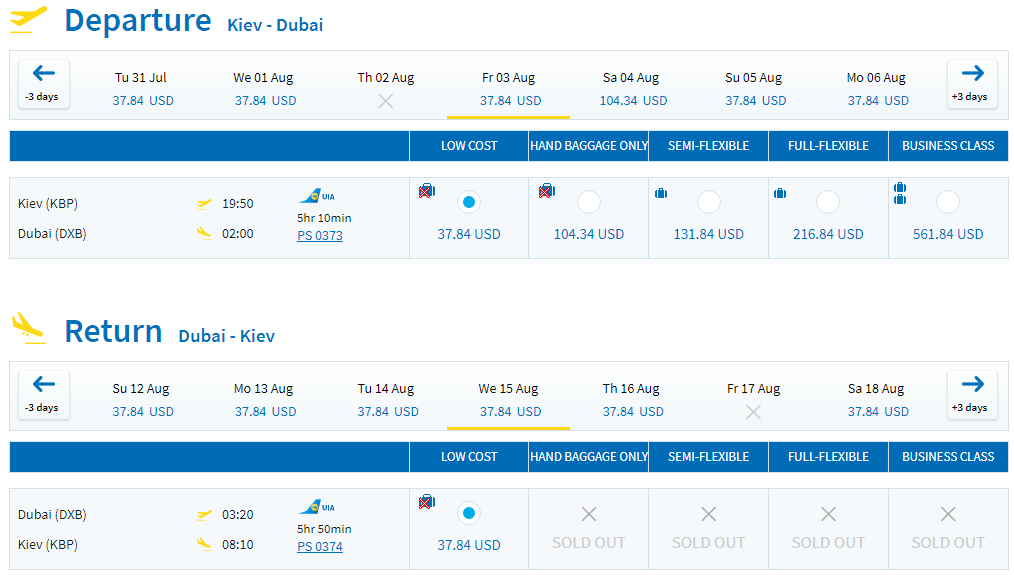Viewport: 1014px width, 575px height.
Task: Select Sa 04 Aug departure at 104.34 USD
Action: 632,89
